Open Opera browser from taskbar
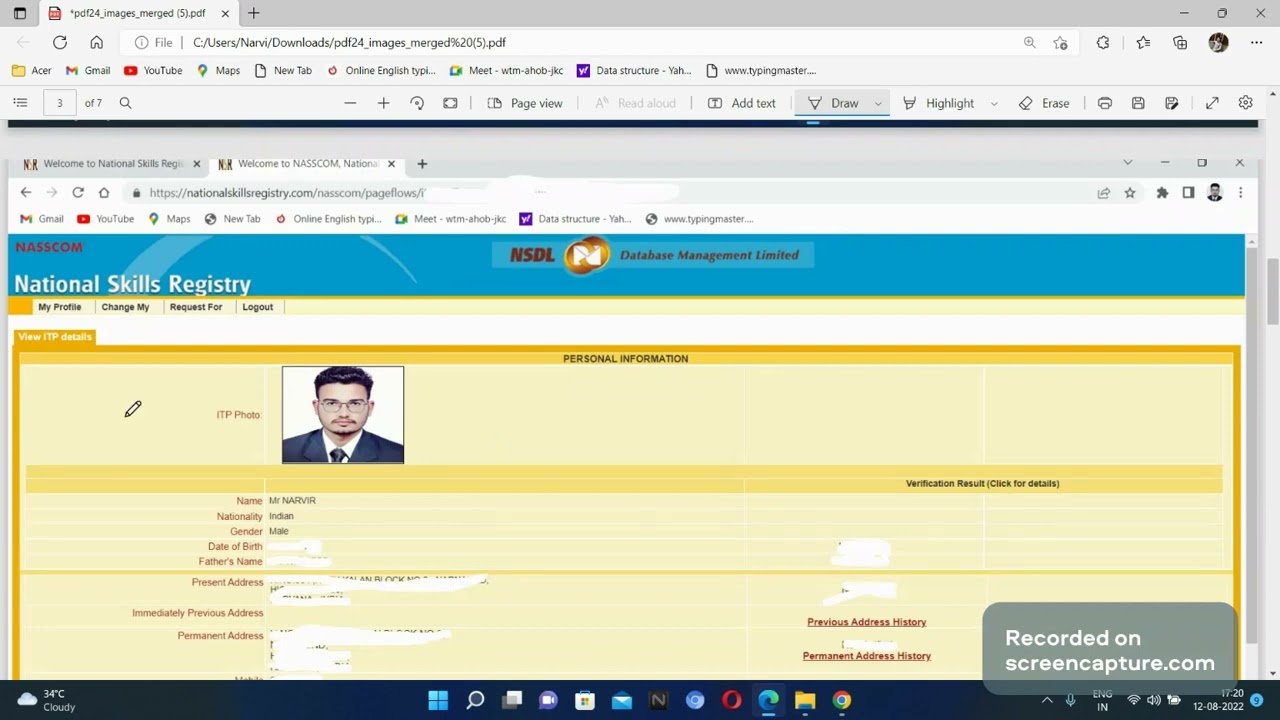Screen dimensions: 1280x720 732,700
